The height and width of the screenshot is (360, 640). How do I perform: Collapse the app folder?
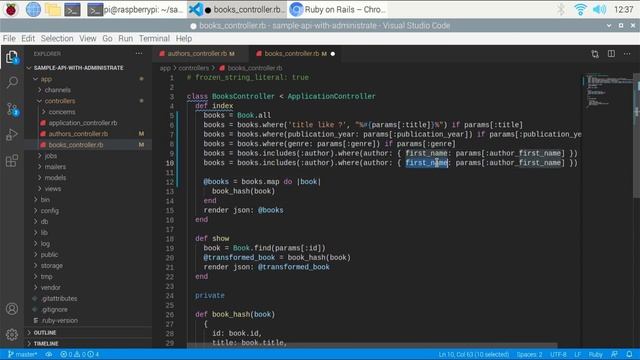pos(46,79)
